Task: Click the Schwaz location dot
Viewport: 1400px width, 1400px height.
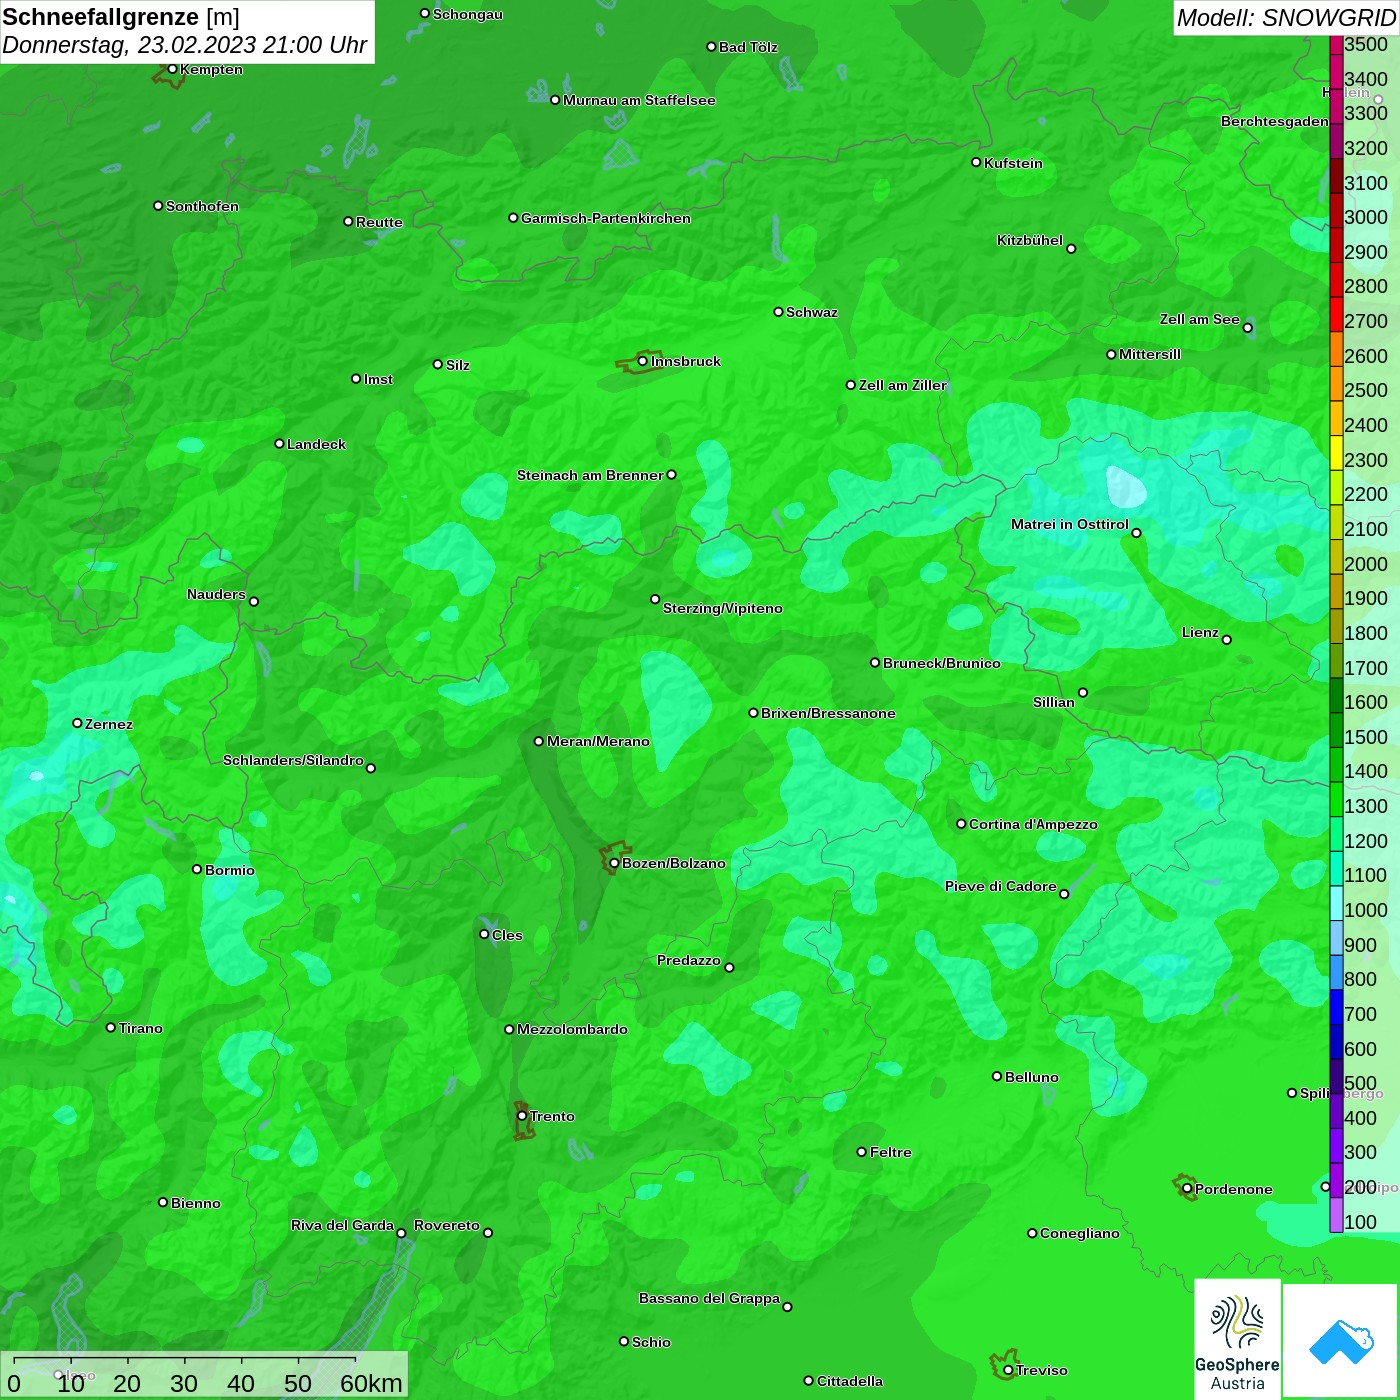Action: click(778, 312)
